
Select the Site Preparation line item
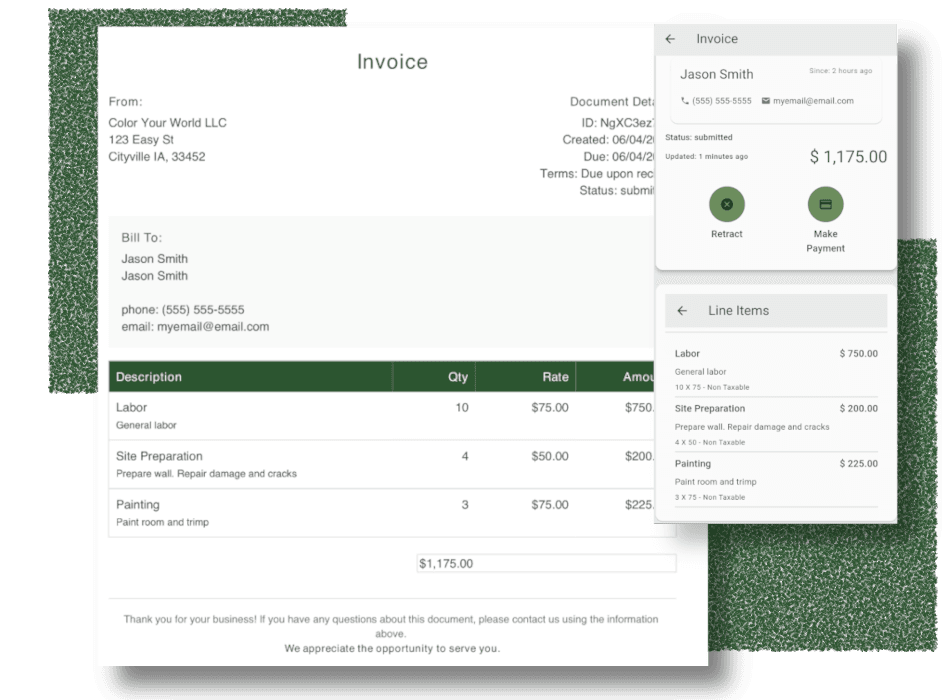[775, 424]
